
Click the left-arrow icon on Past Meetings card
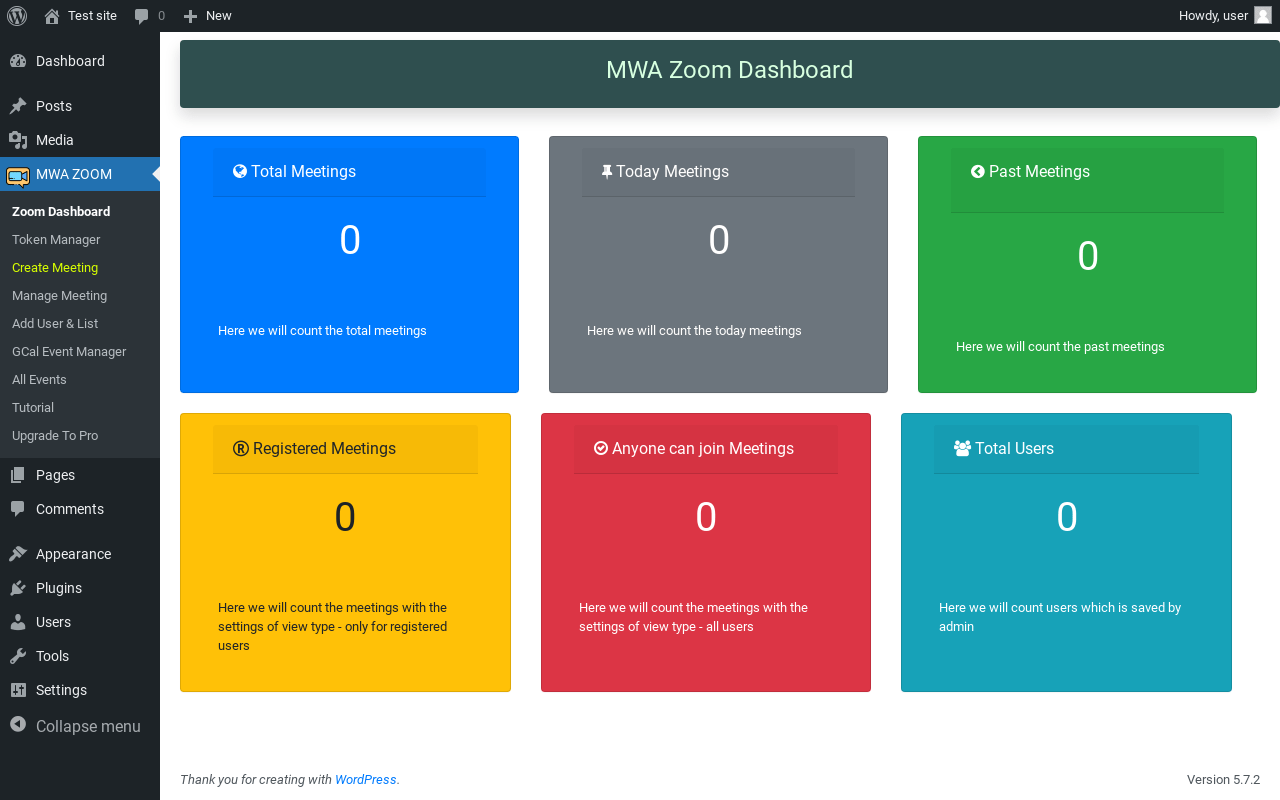point(978,171)
